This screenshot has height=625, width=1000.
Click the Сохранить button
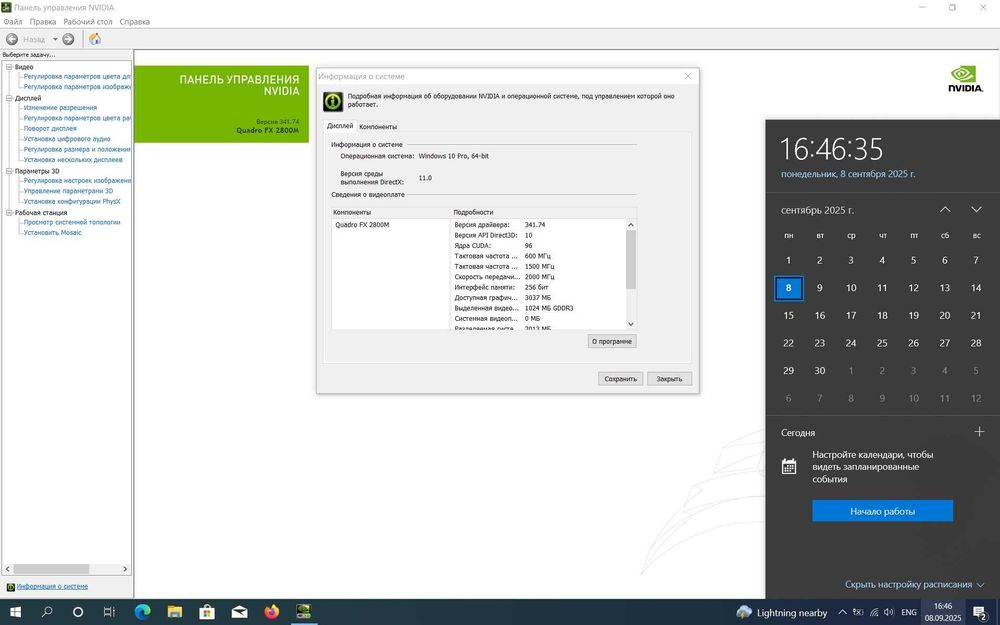click(x=621, y=379)
